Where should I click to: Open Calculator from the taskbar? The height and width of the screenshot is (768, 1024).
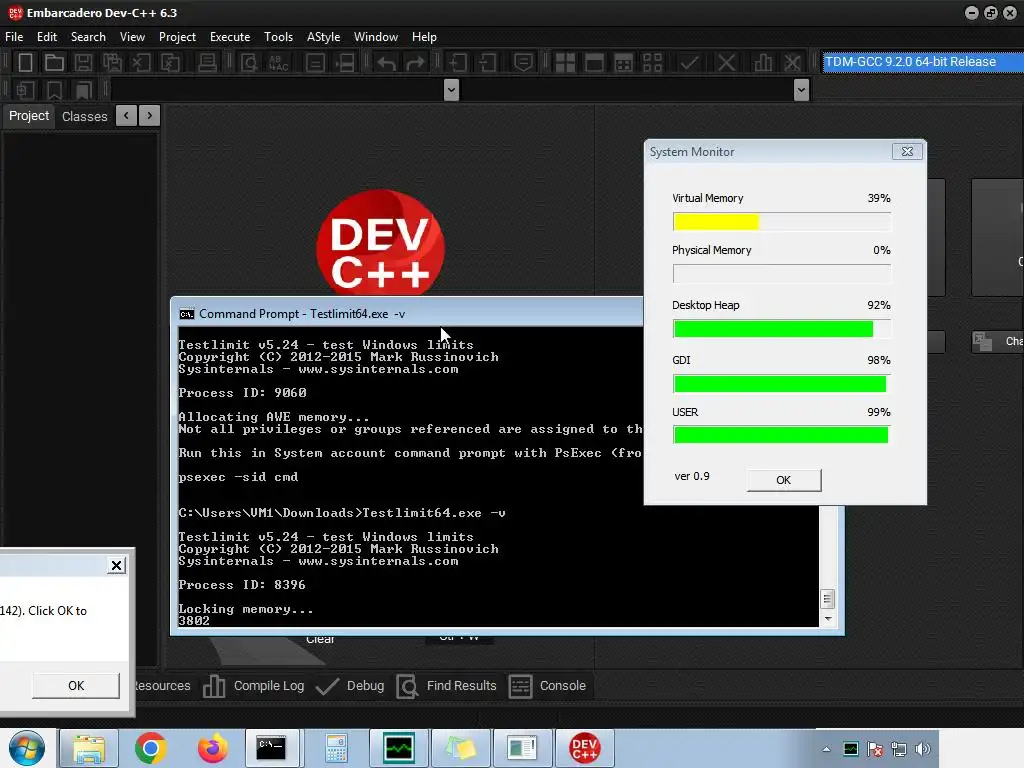pos(336,748)
